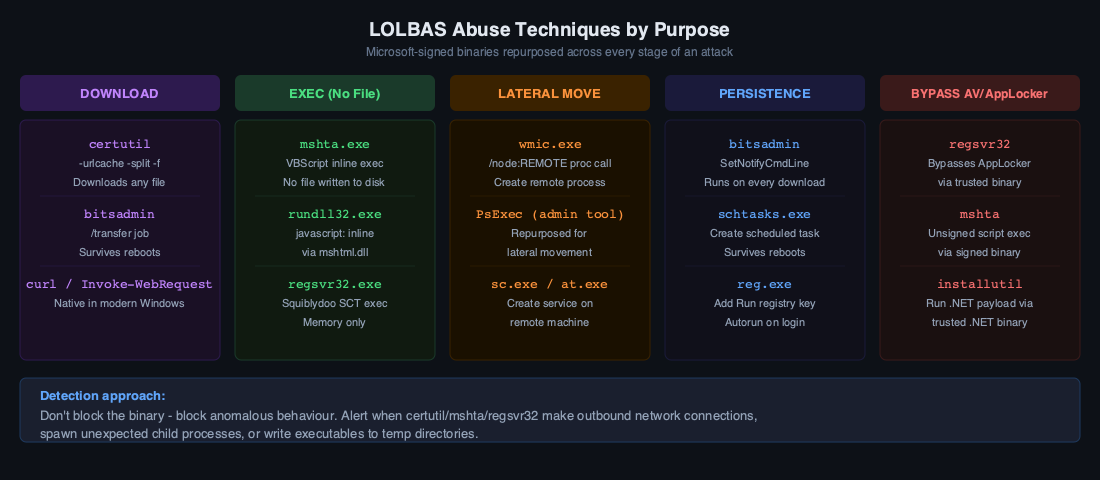
Task: Select the DOWNLOAD column header
Action: 119,93
